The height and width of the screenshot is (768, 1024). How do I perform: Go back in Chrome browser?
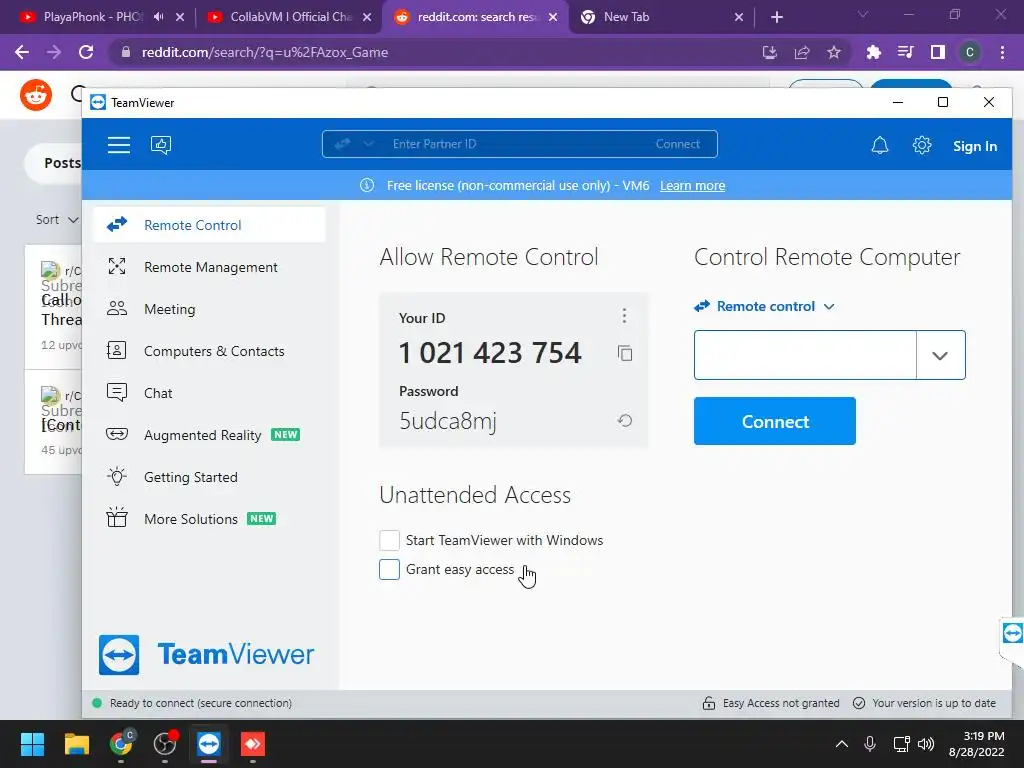(x=22, y=52)
